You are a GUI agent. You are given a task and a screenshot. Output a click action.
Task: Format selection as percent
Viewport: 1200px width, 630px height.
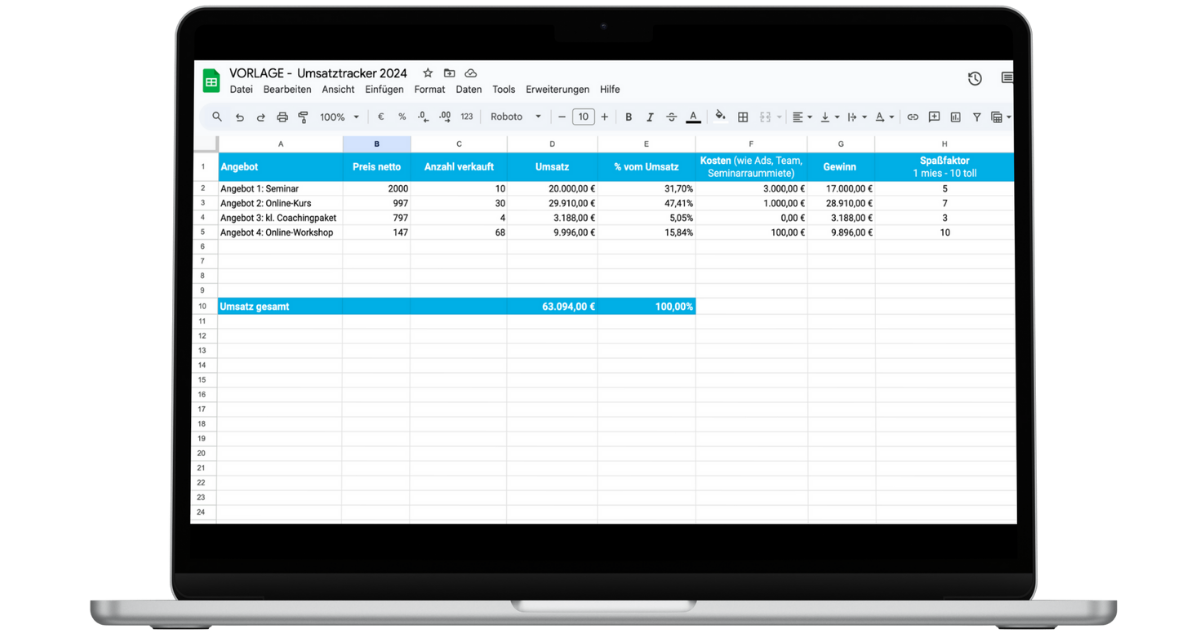402,117
